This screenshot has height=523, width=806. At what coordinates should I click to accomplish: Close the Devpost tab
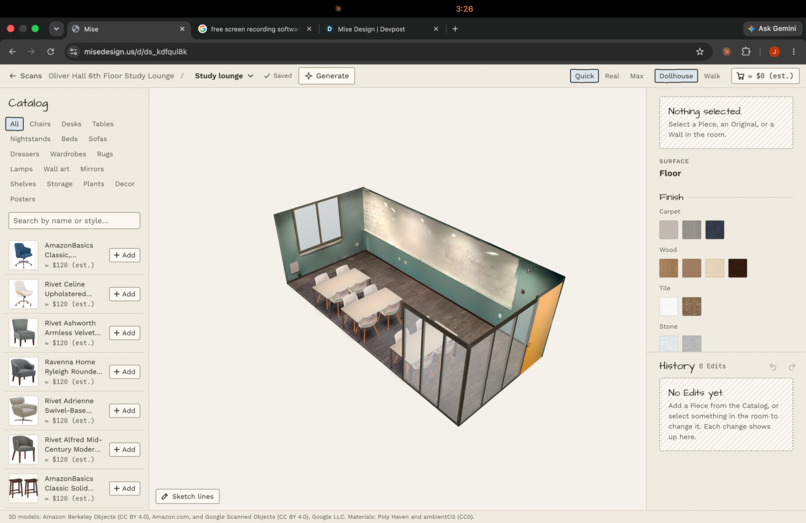coord(436,29)
